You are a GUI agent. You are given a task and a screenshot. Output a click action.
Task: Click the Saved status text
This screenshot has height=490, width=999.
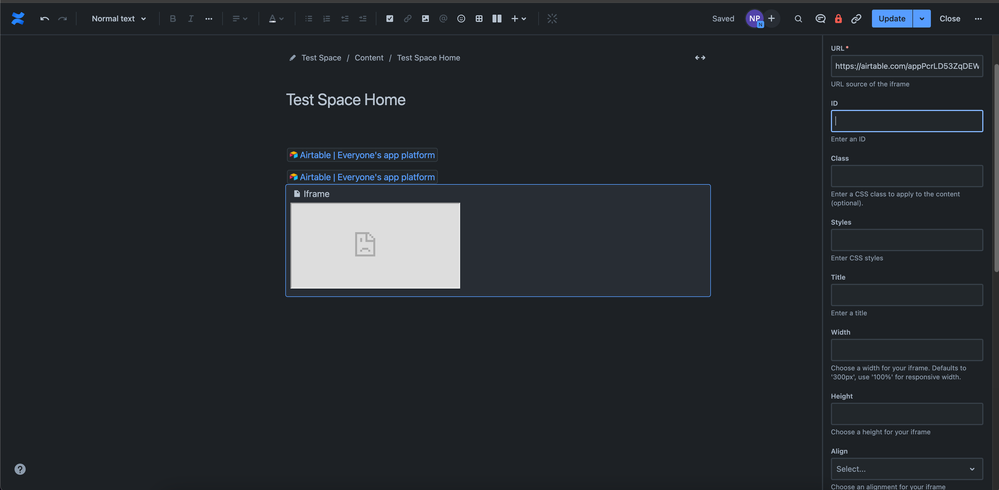(x=723, y=18)
